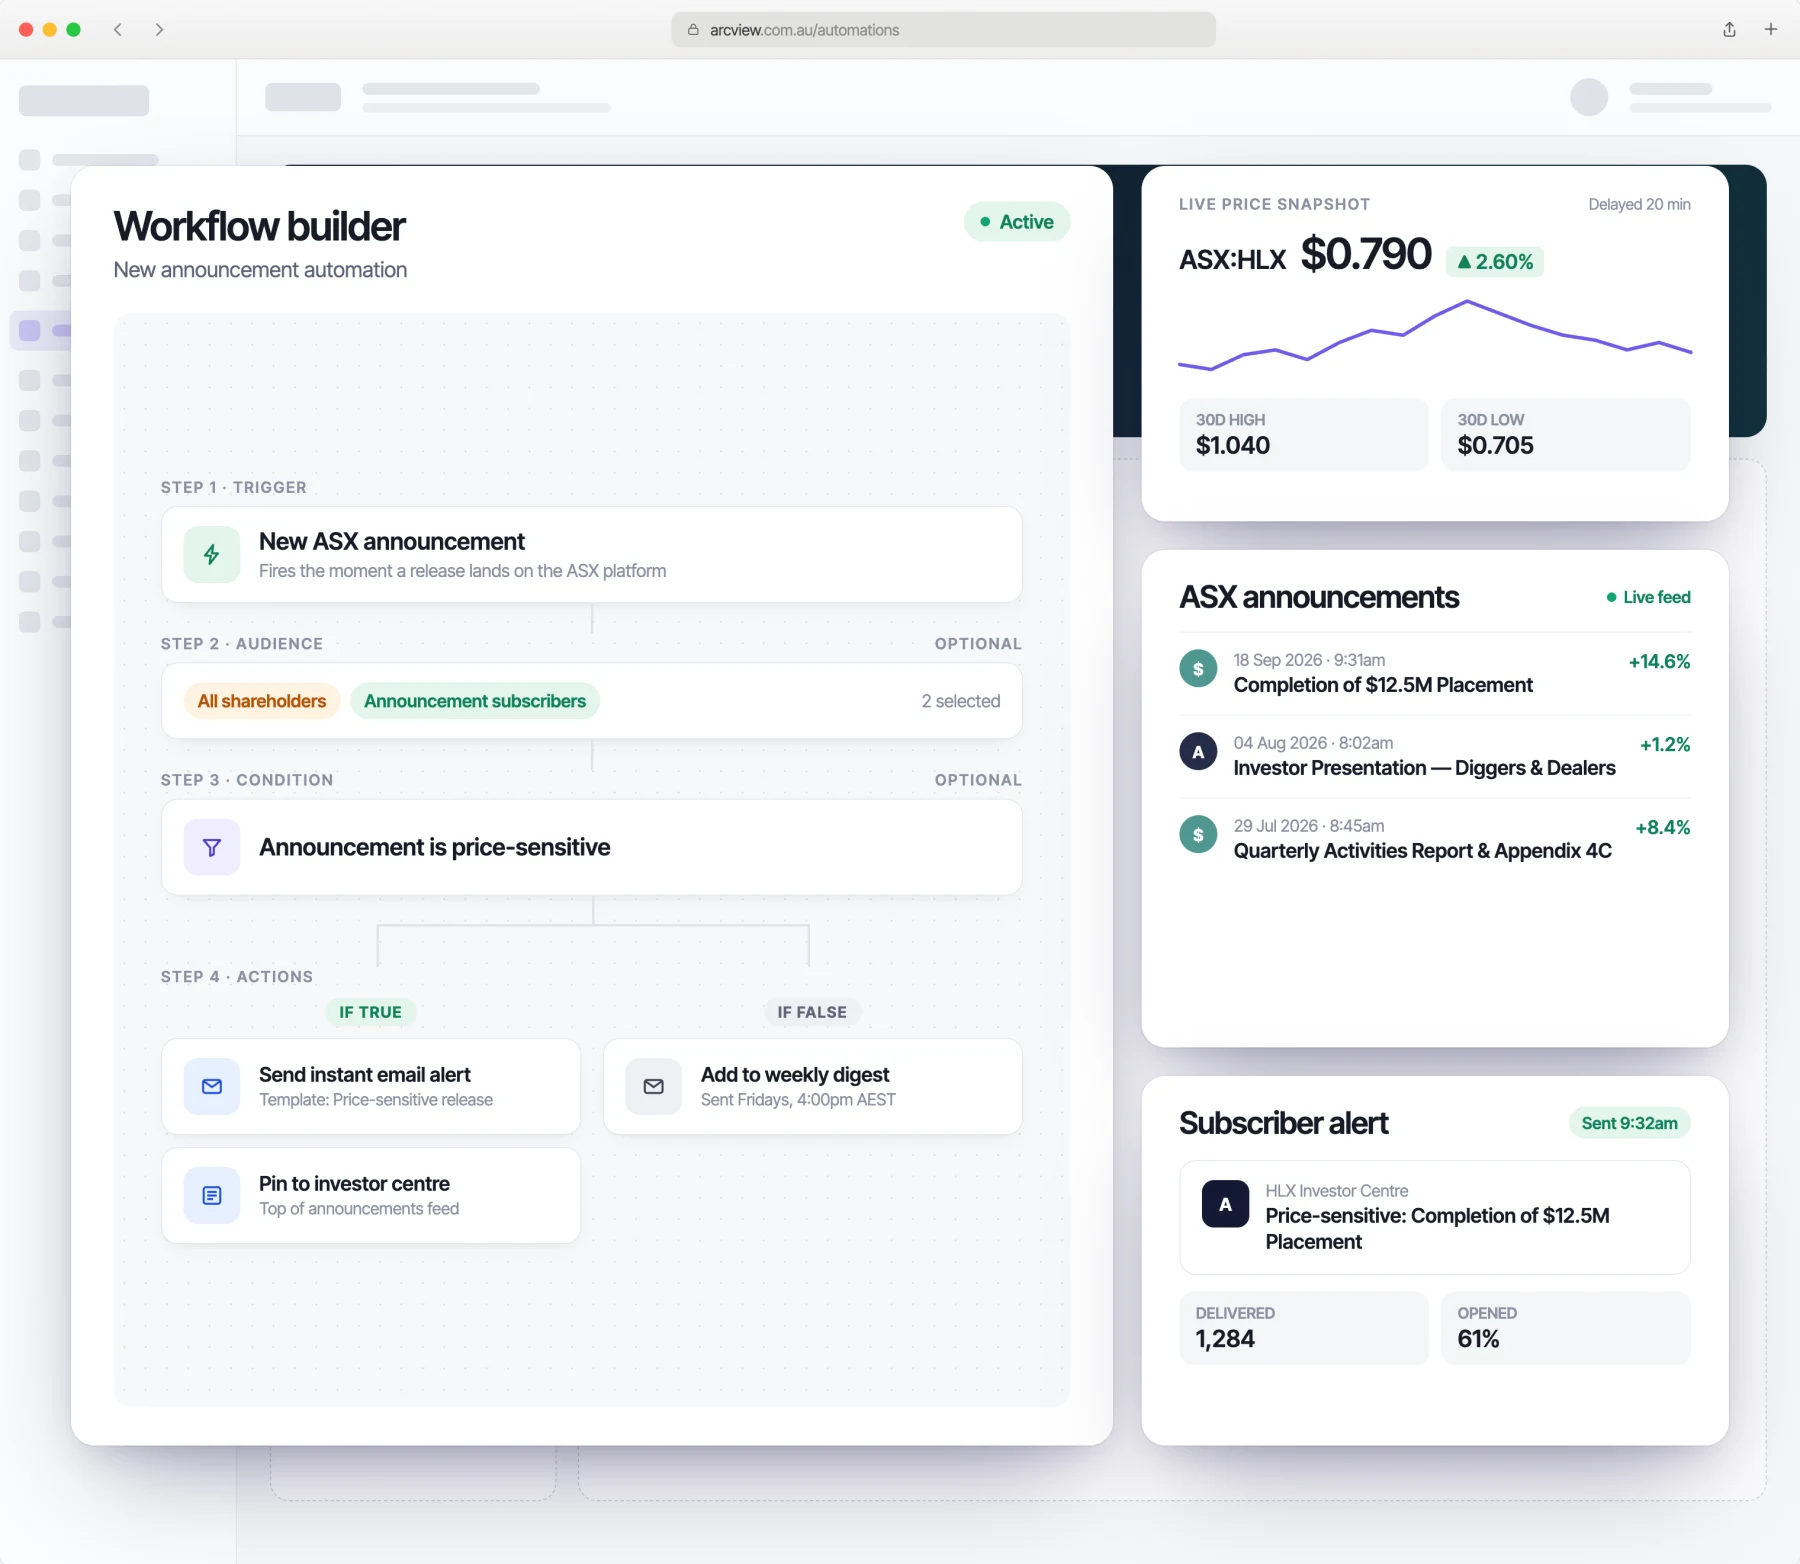Screen dimensions: 1800x1564
Task: Click the envelope icon beside Send instant email alert
Action: 212,1087
